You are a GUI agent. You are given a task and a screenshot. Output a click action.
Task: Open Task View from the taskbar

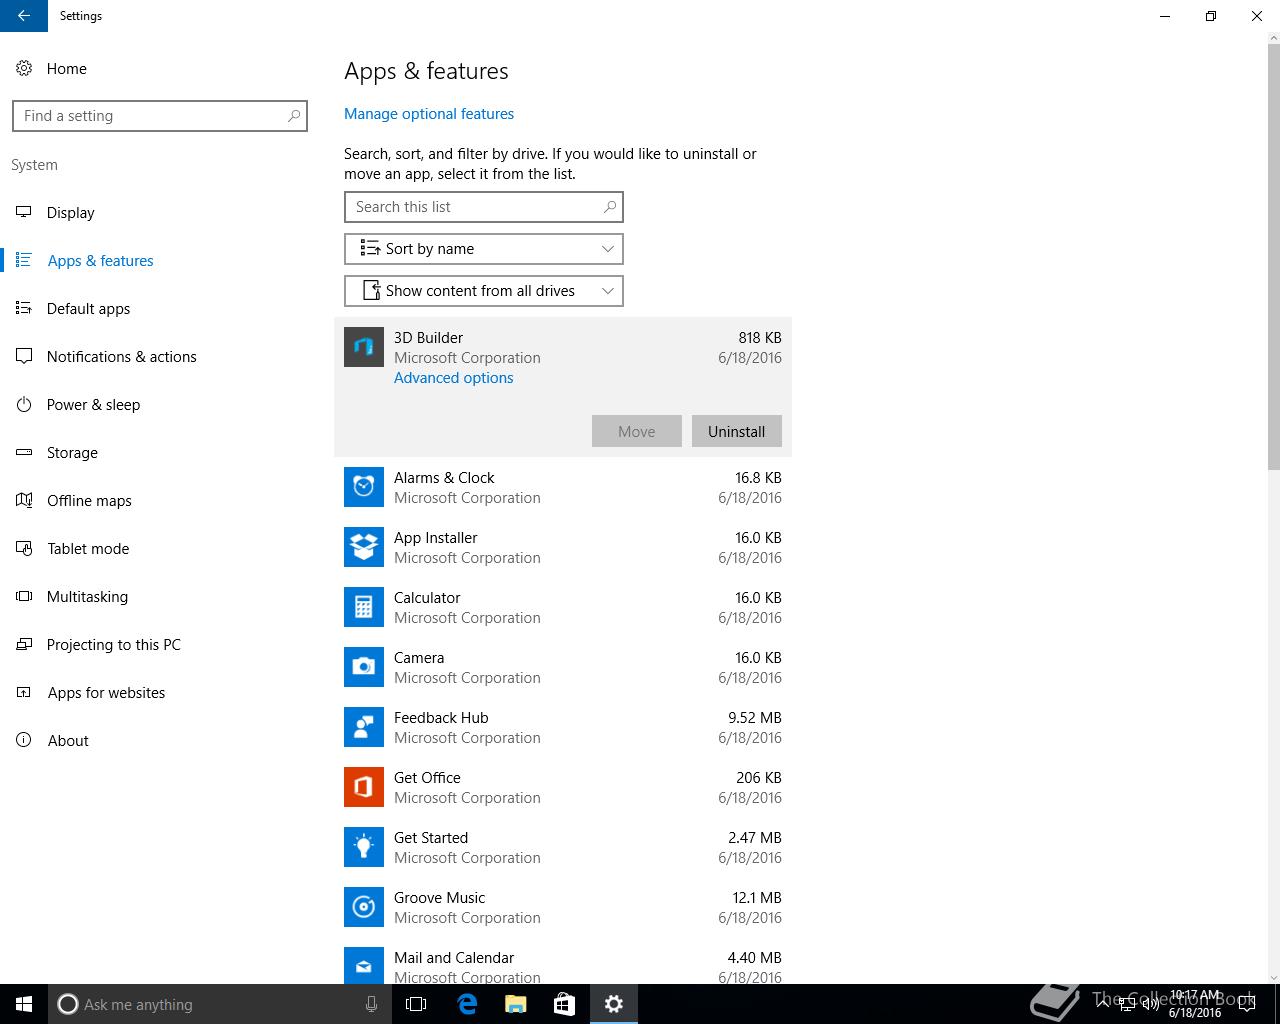pyautogui.click(x=416, y=1004)
